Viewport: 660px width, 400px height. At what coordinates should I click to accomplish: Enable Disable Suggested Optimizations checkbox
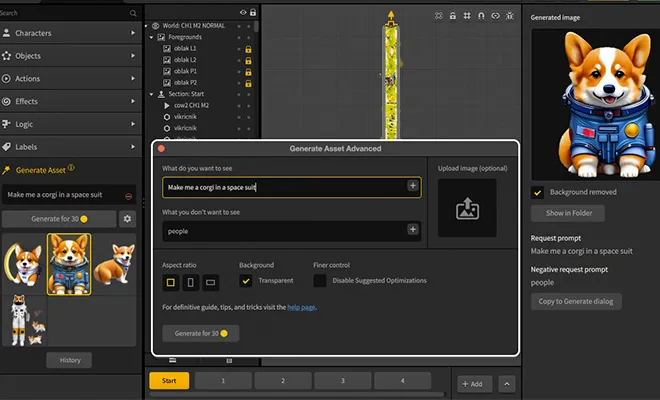point(319,281)
